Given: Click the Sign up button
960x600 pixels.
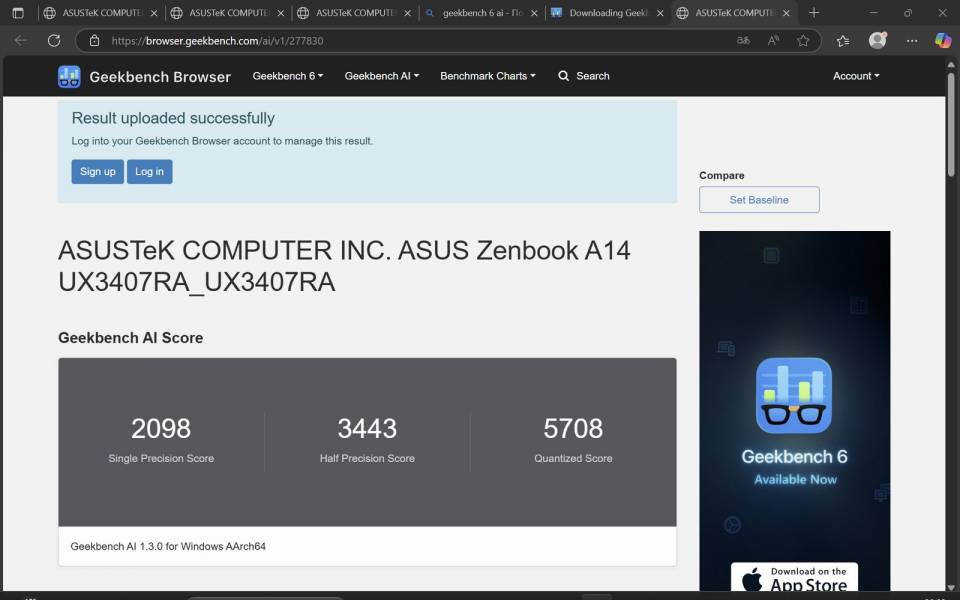Looking at the screenshot, I should [x=97, y=171].
